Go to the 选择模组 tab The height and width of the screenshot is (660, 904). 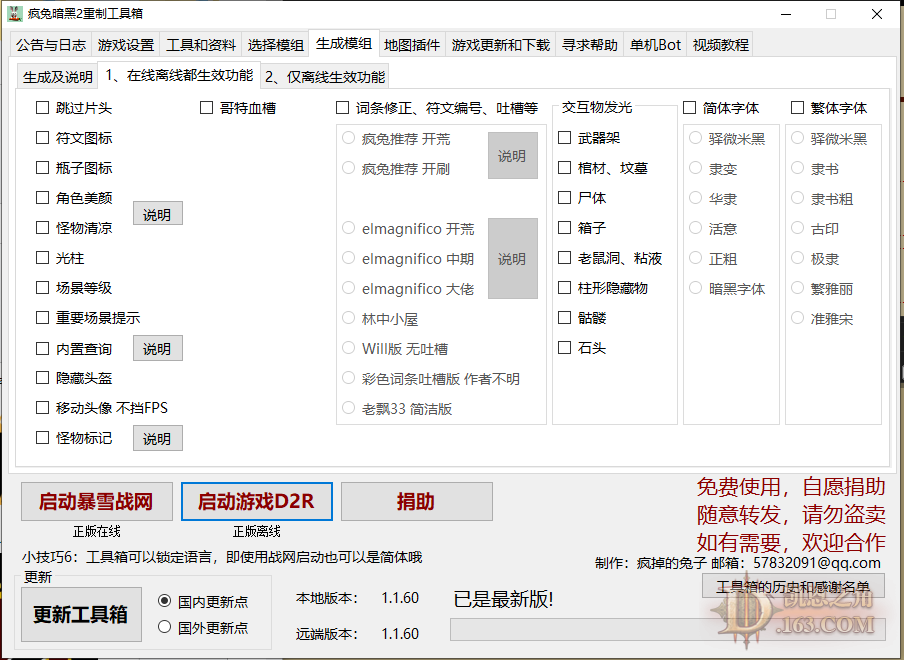click(276, 45)
